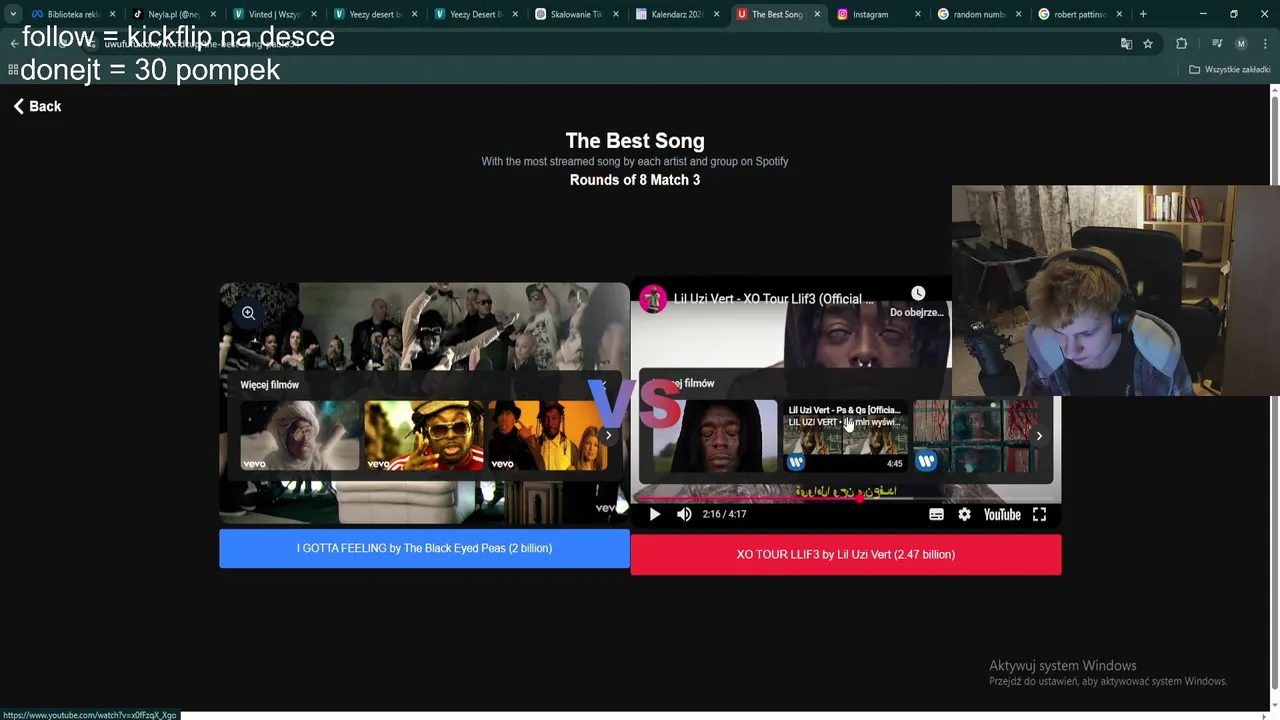Image resolution: width=1280 pixels, height=720 pixels.
Task: Close the Instagram tab
Action: pyautogui.click(x=918, y=14)
